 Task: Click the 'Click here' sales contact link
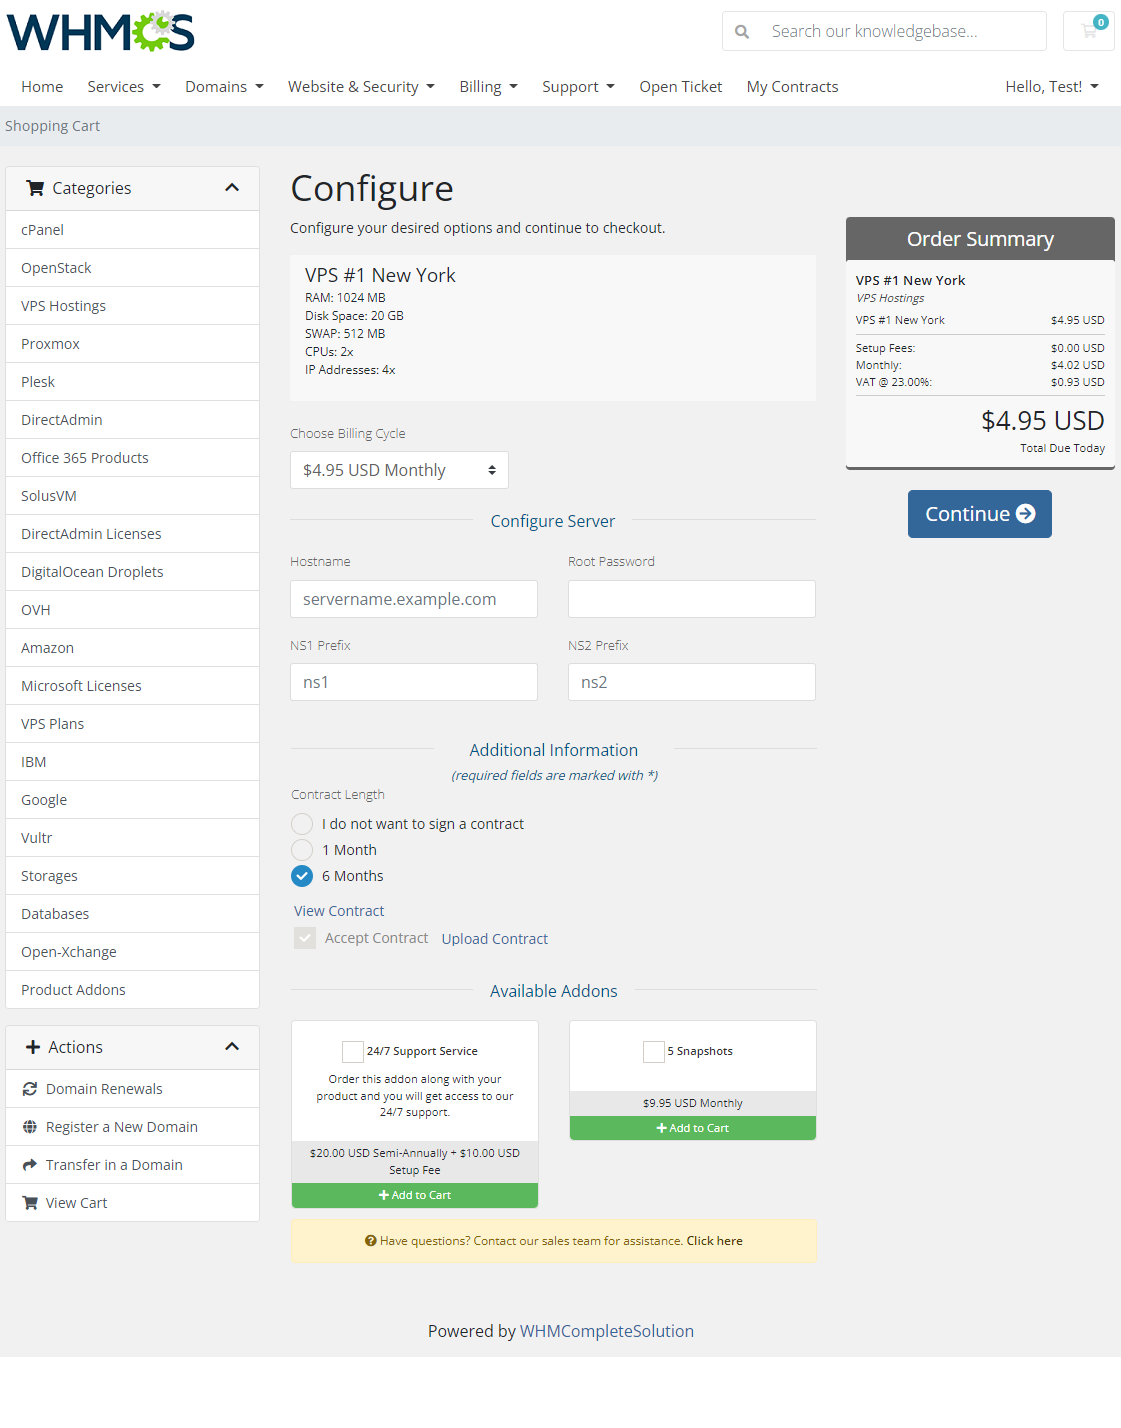(x=714, y=1241)
